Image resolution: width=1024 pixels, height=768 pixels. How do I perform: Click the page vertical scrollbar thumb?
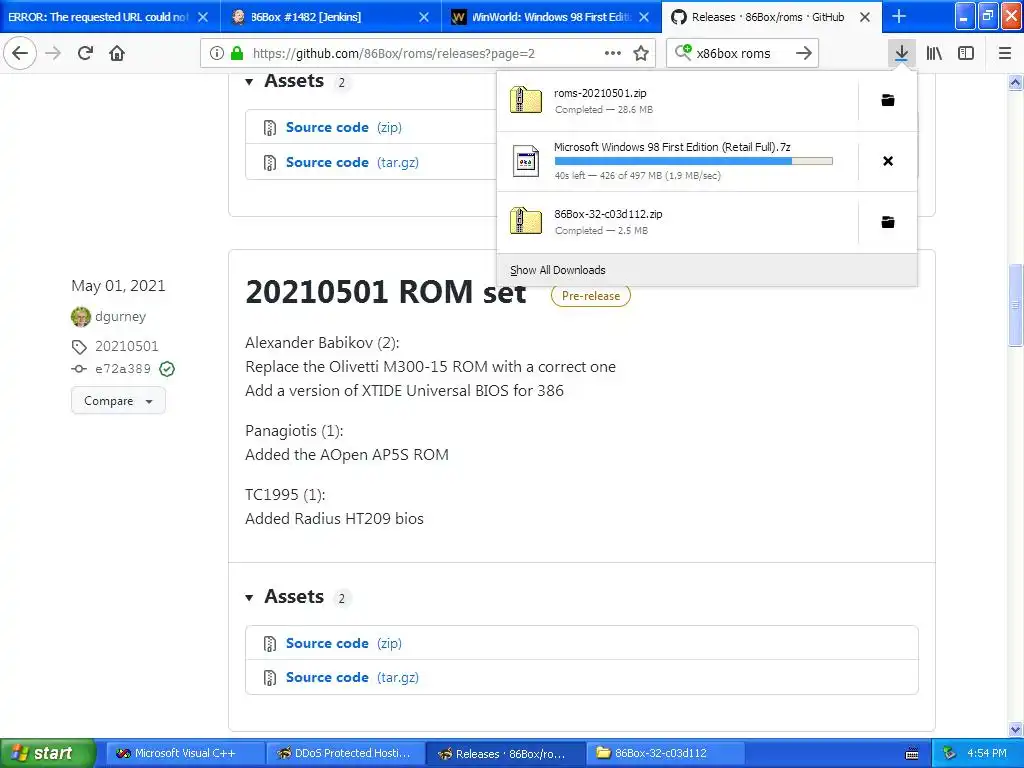coord(1015,304)
